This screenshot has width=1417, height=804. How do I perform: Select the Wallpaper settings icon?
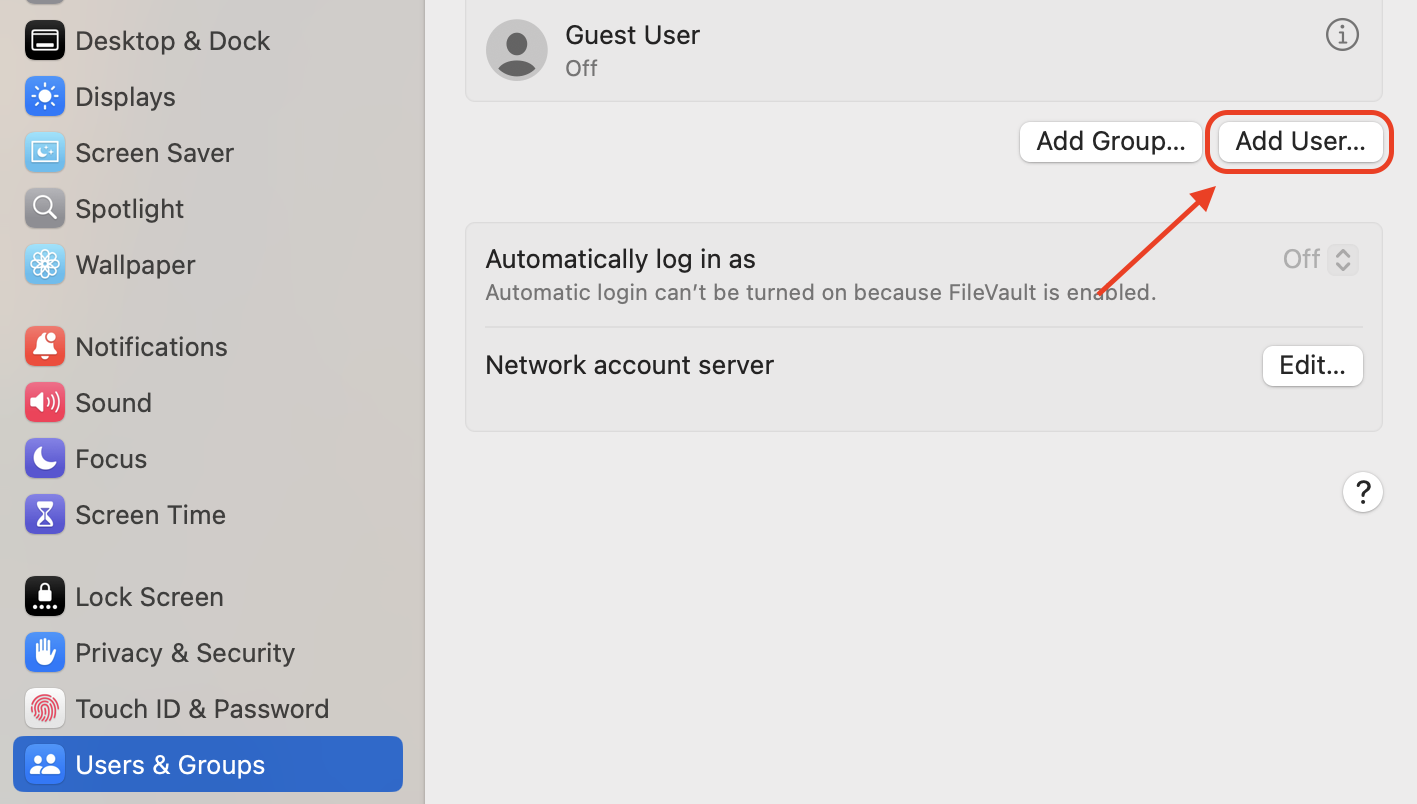pyautogui.click(x=134, y=264)
